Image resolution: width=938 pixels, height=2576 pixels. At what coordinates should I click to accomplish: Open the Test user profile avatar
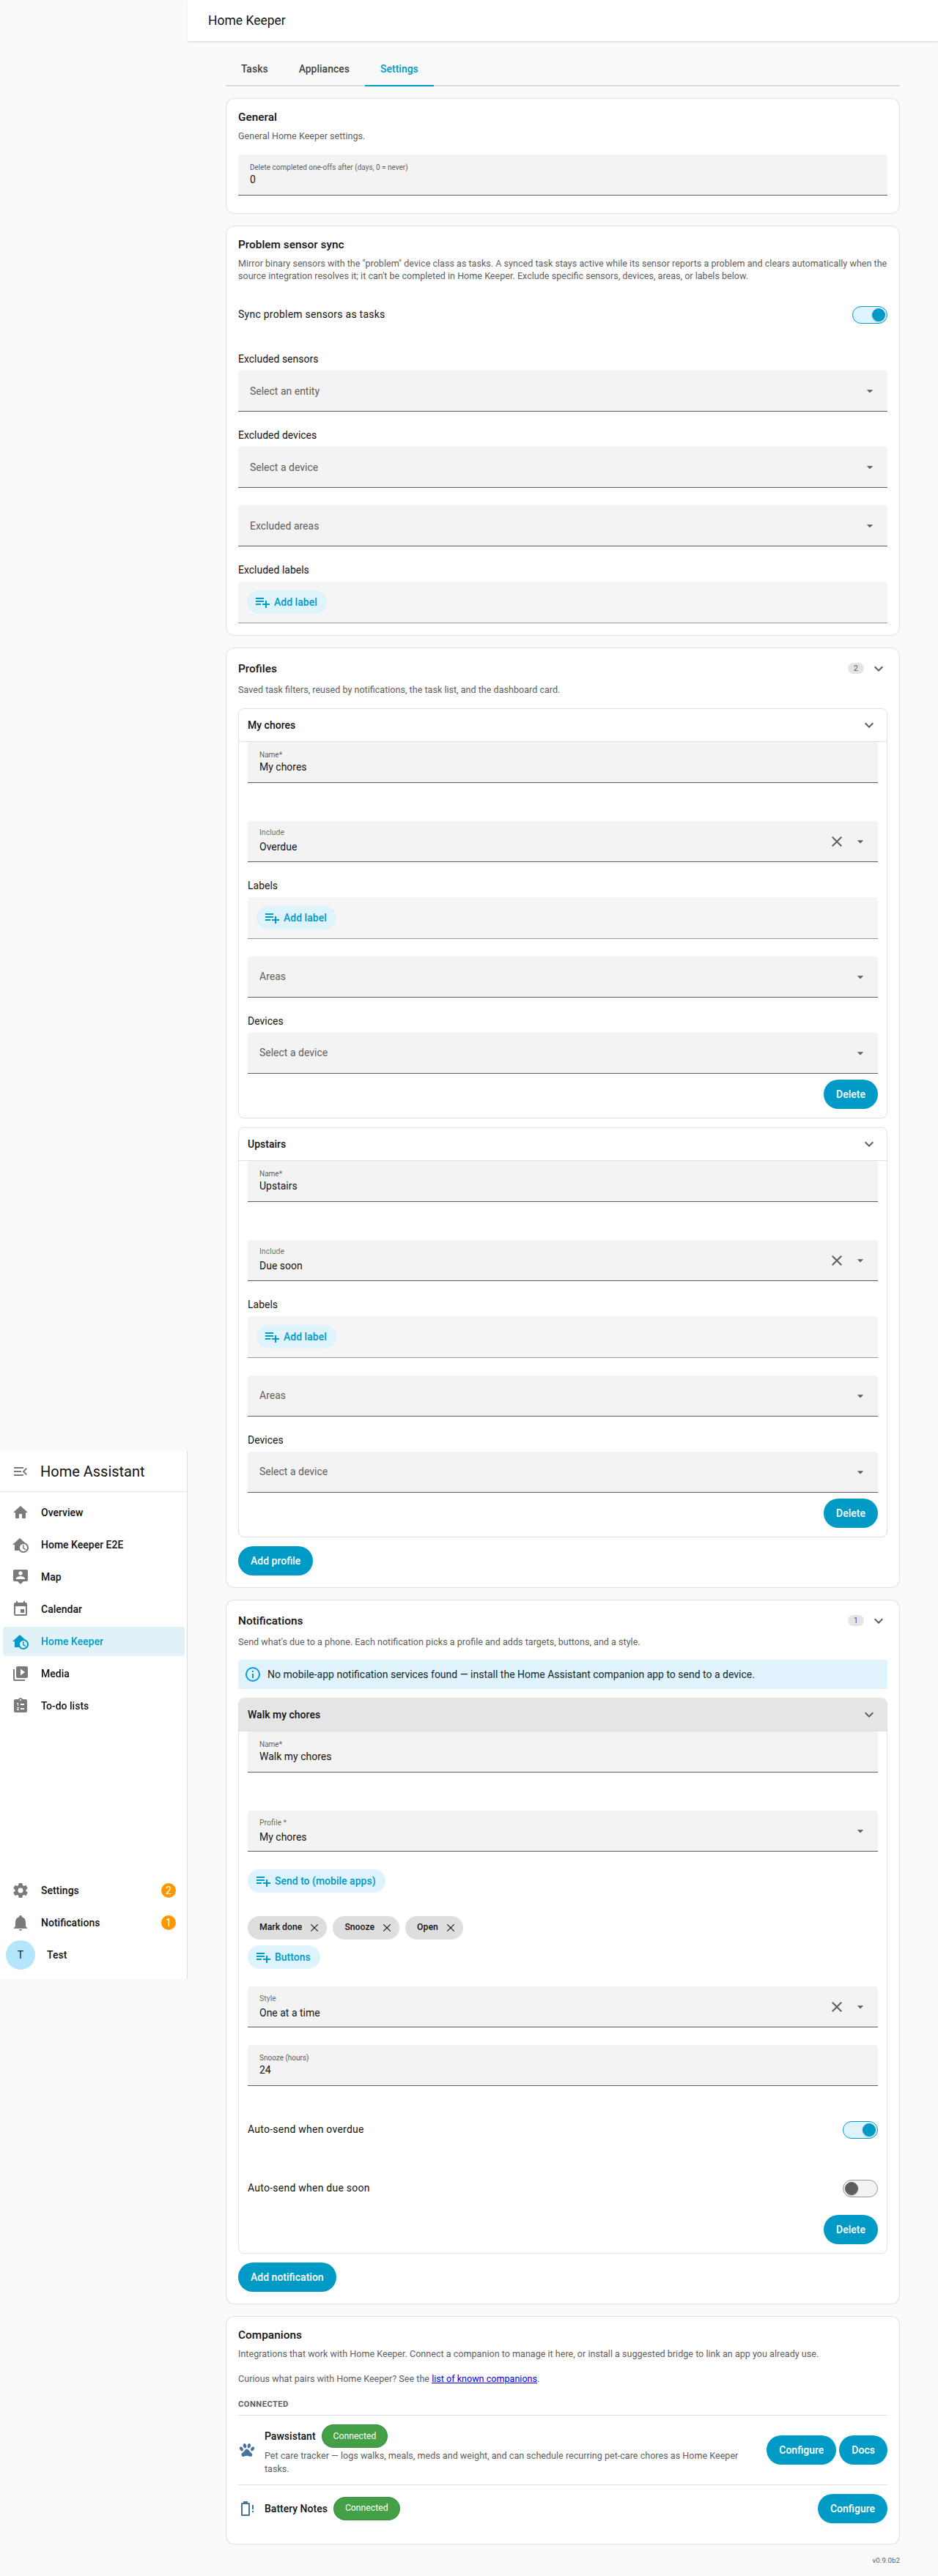20,1954
